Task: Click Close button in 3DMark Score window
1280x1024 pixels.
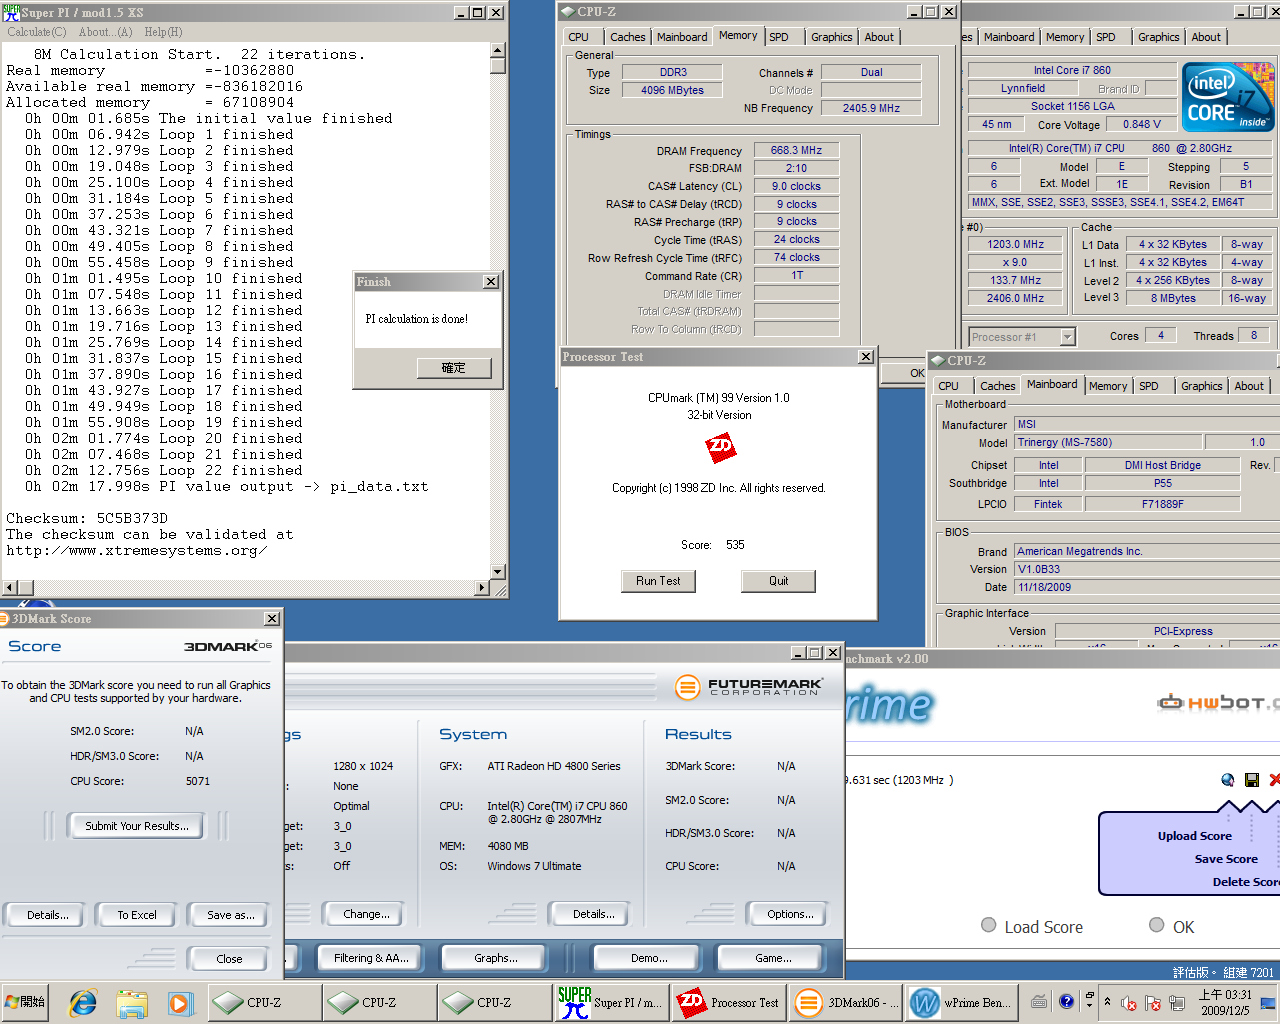Action: 229,959
